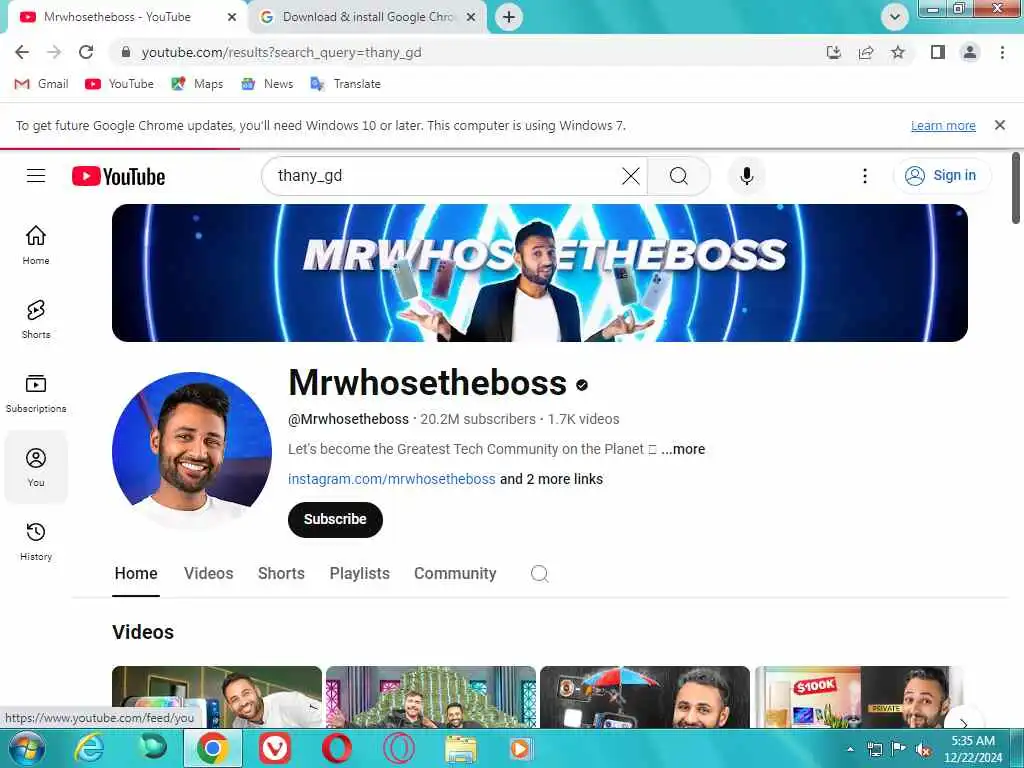The width and height of the screenshot is (1024, 768).
Task: Click the magnifier search button
Action: tap(679, 176)
